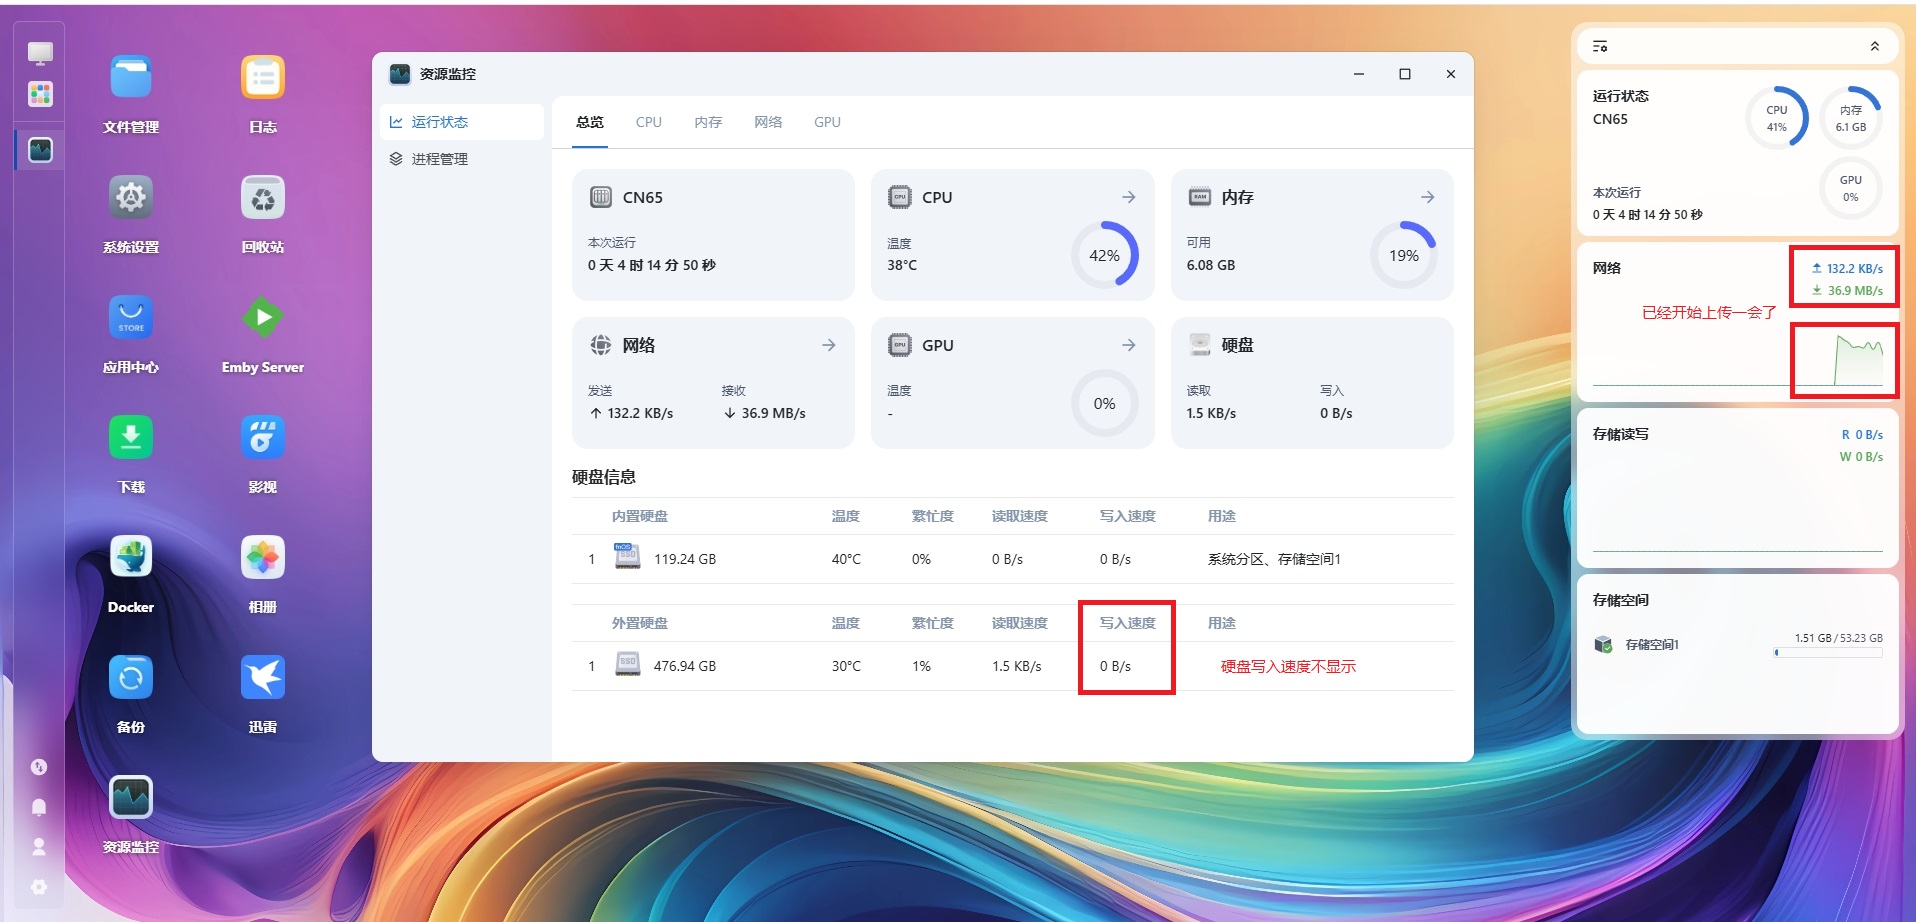Screen dimensions: 1916x922
Task: Click the internal disk 119.24 GB row icon
Action: (x=627, y=556)
